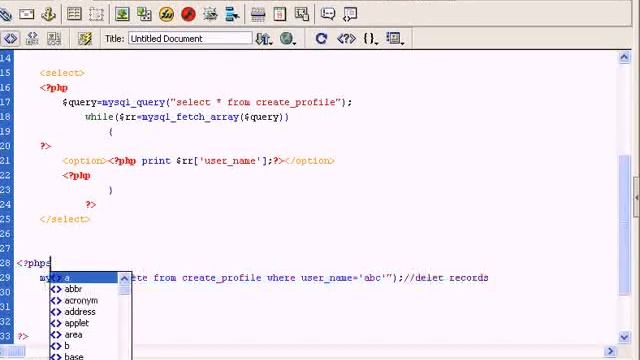640x360 pixels.
Task: Click the Rollover Image icon
Action: [210, 14]
